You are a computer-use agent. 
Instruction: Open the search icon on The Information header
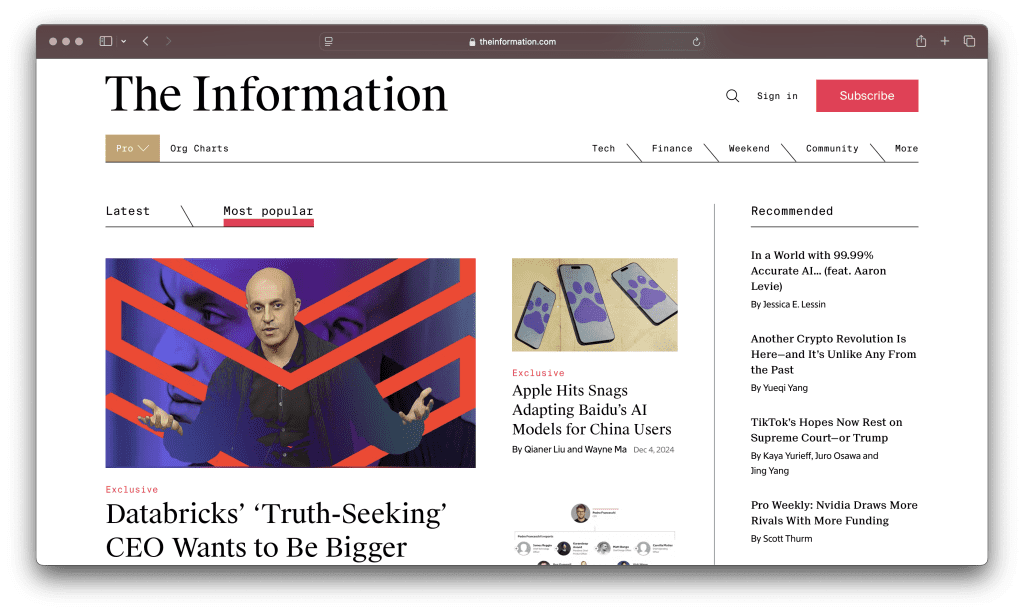coord(733,95)
